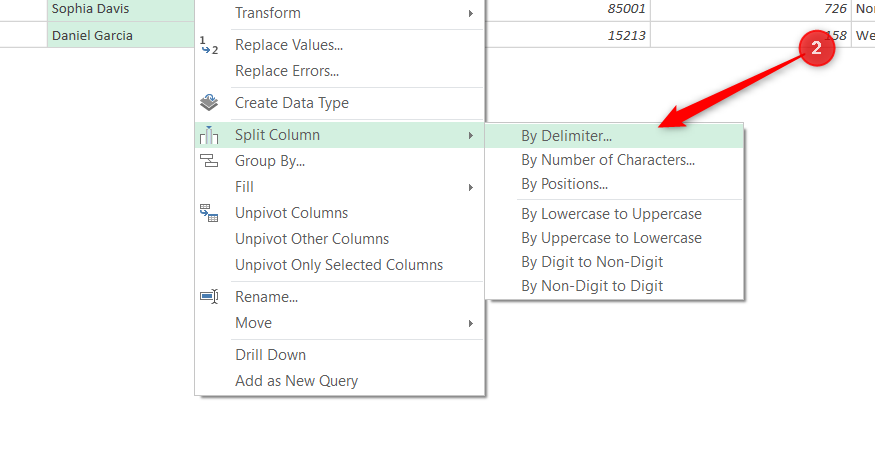Expand the Split Column submenu arrow

point(471,135)
